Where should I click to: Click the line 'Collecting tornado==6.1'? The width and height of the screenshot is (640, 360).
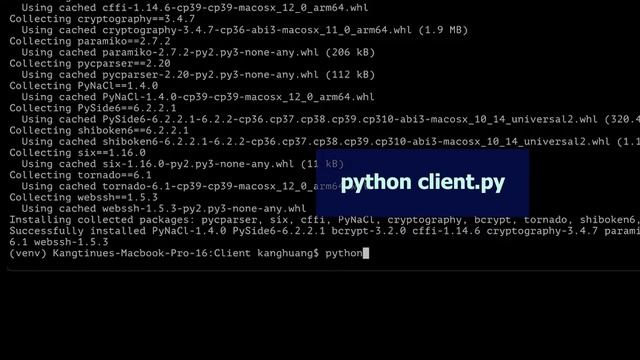point(80,175)
